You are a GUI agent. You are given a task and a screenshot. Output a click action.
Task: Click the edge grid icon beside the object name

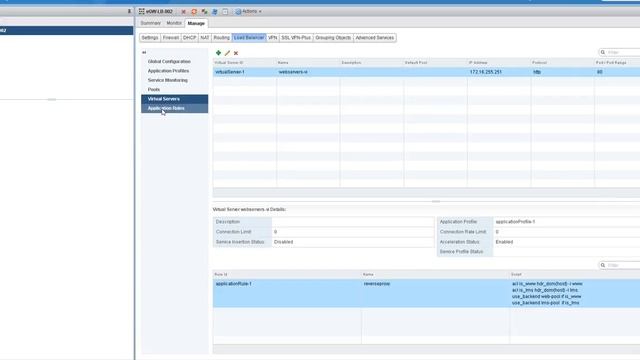[x=142, y=11]
